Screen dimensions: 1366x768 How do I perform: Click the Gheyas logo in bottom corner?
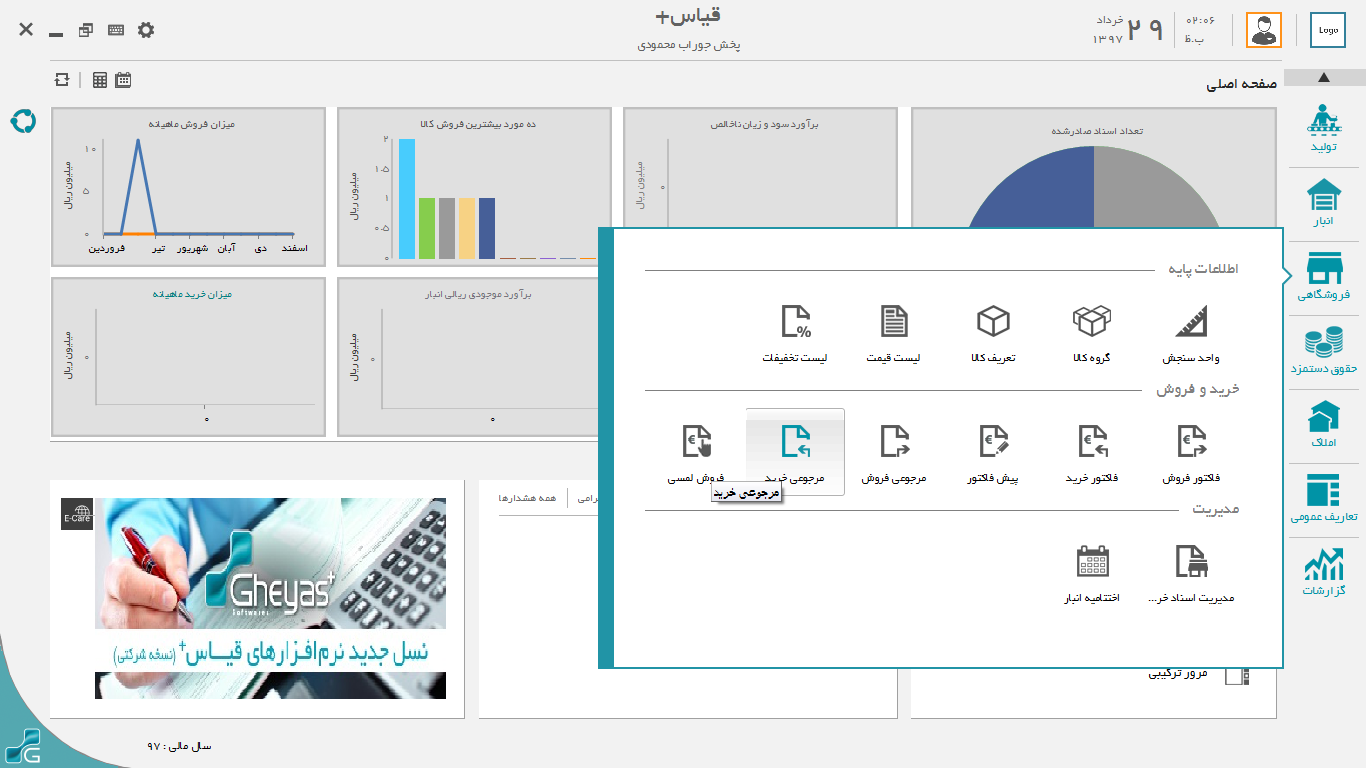(x=22, y=746)
